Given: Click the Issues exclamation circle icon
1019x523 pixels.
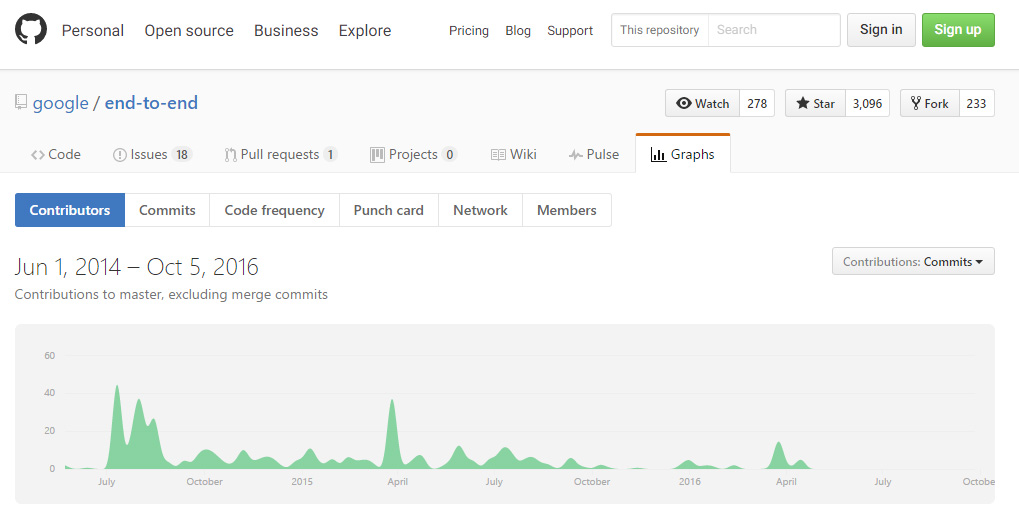Looking at the screenshot, I should click(120, 155).
